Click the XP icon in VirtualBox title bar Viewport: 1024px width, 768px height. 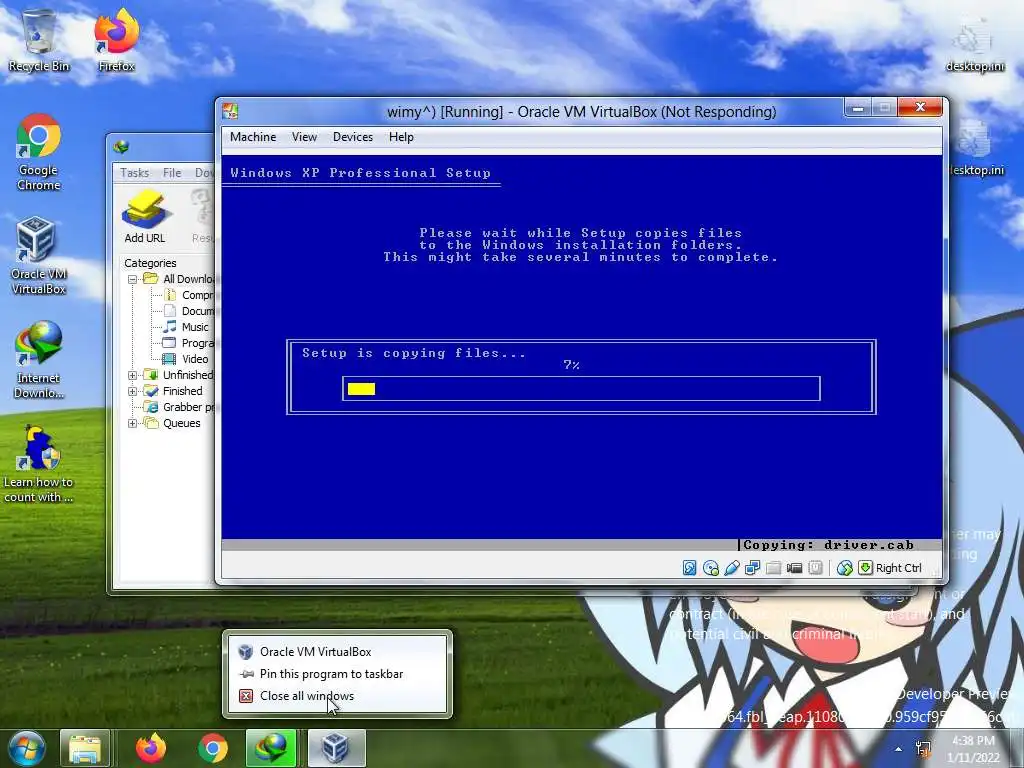[x=230, y=111]
